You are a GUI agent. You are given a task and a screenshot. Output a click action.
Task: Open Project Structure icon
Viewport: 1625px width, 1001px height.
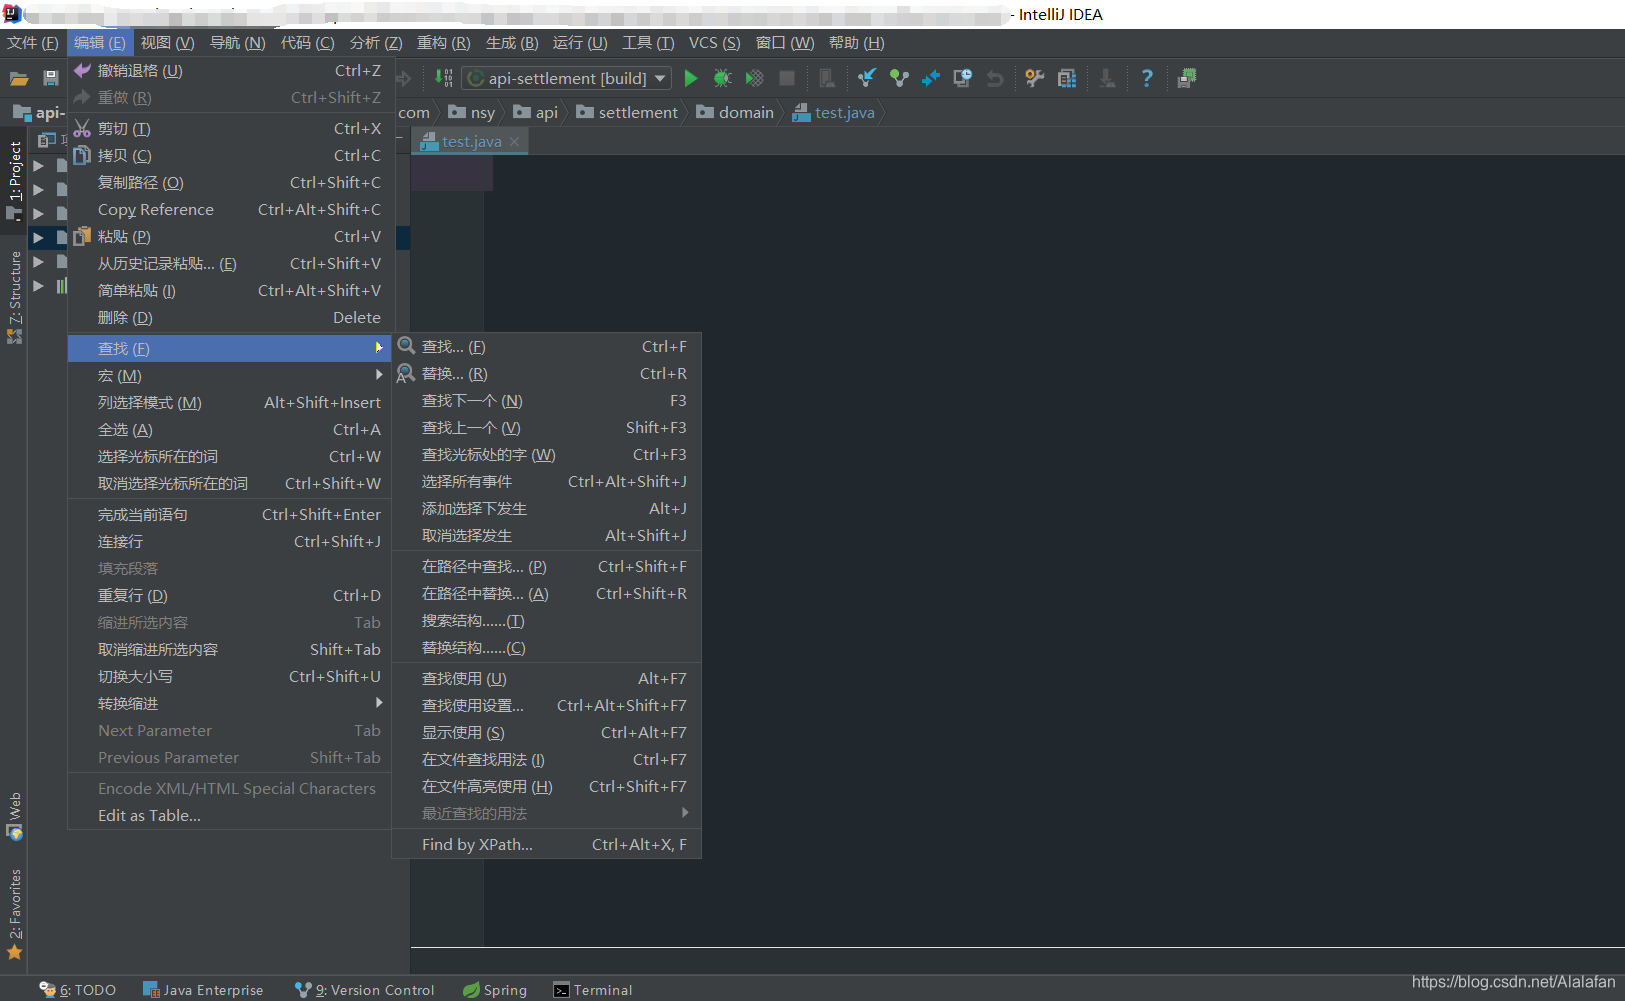pos(1067,78)
